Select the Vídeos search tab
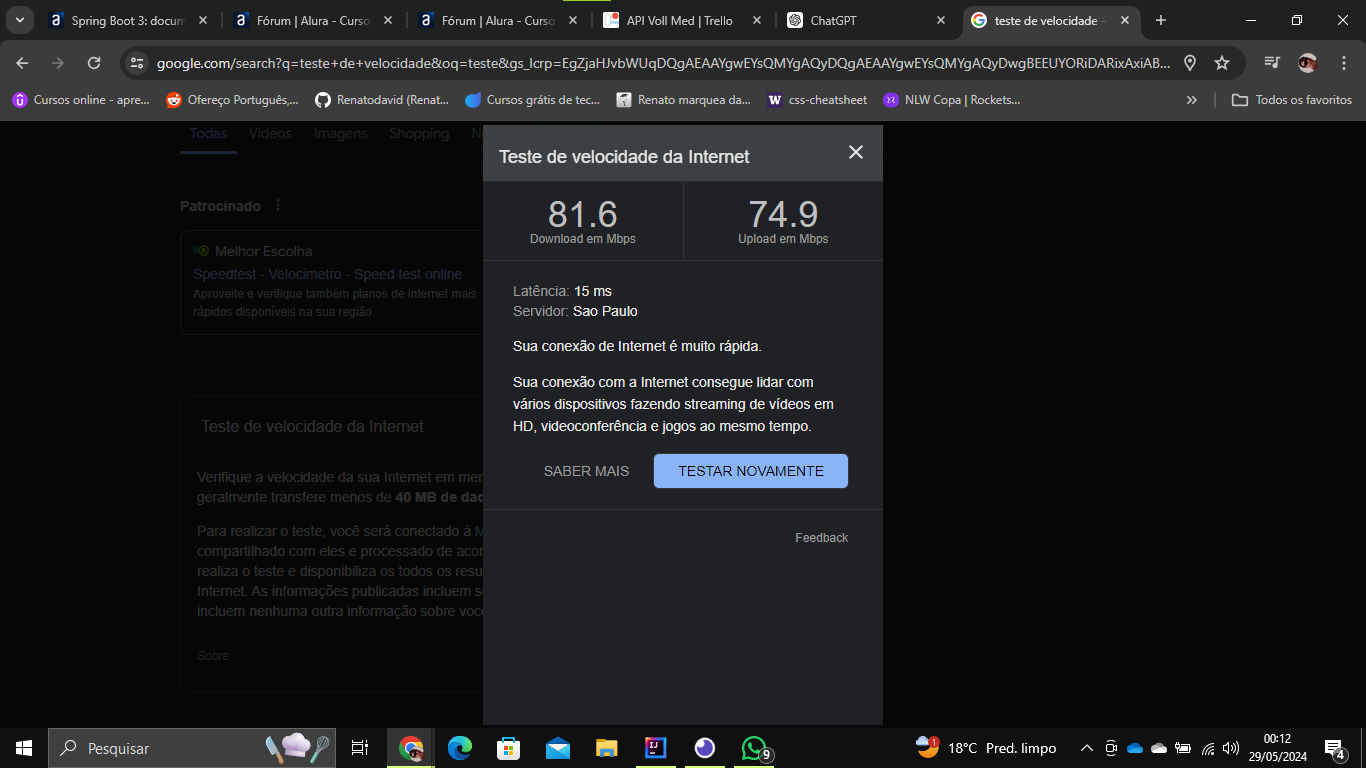This screenshot has height=768, width=1366. [x=270, y=134]
